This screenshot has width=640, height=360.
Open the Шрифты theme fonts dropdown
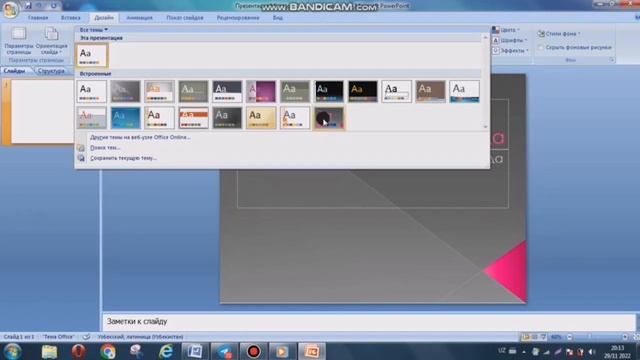point(510,40)
